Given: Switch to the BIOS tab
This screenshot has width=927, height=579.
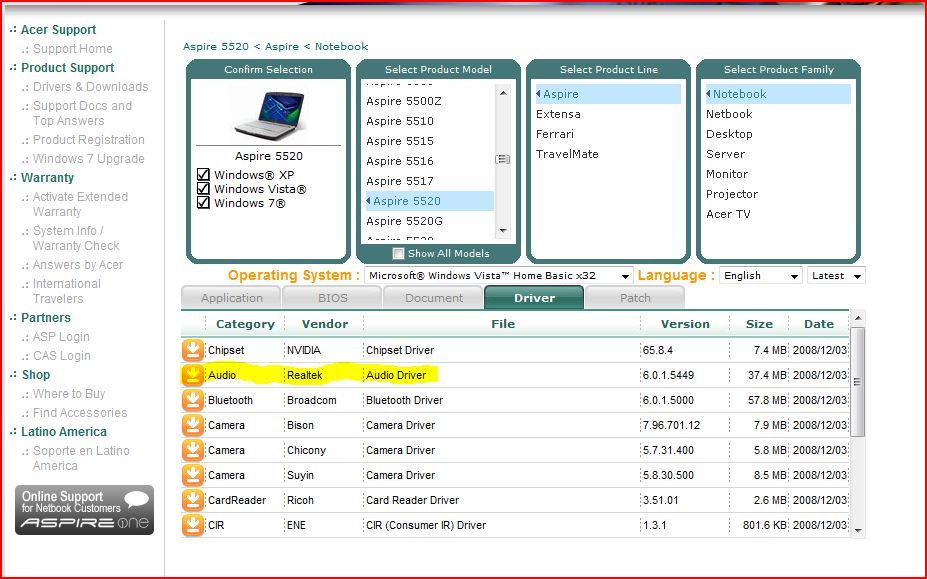Looking at the screenshot, I should 332,297.
